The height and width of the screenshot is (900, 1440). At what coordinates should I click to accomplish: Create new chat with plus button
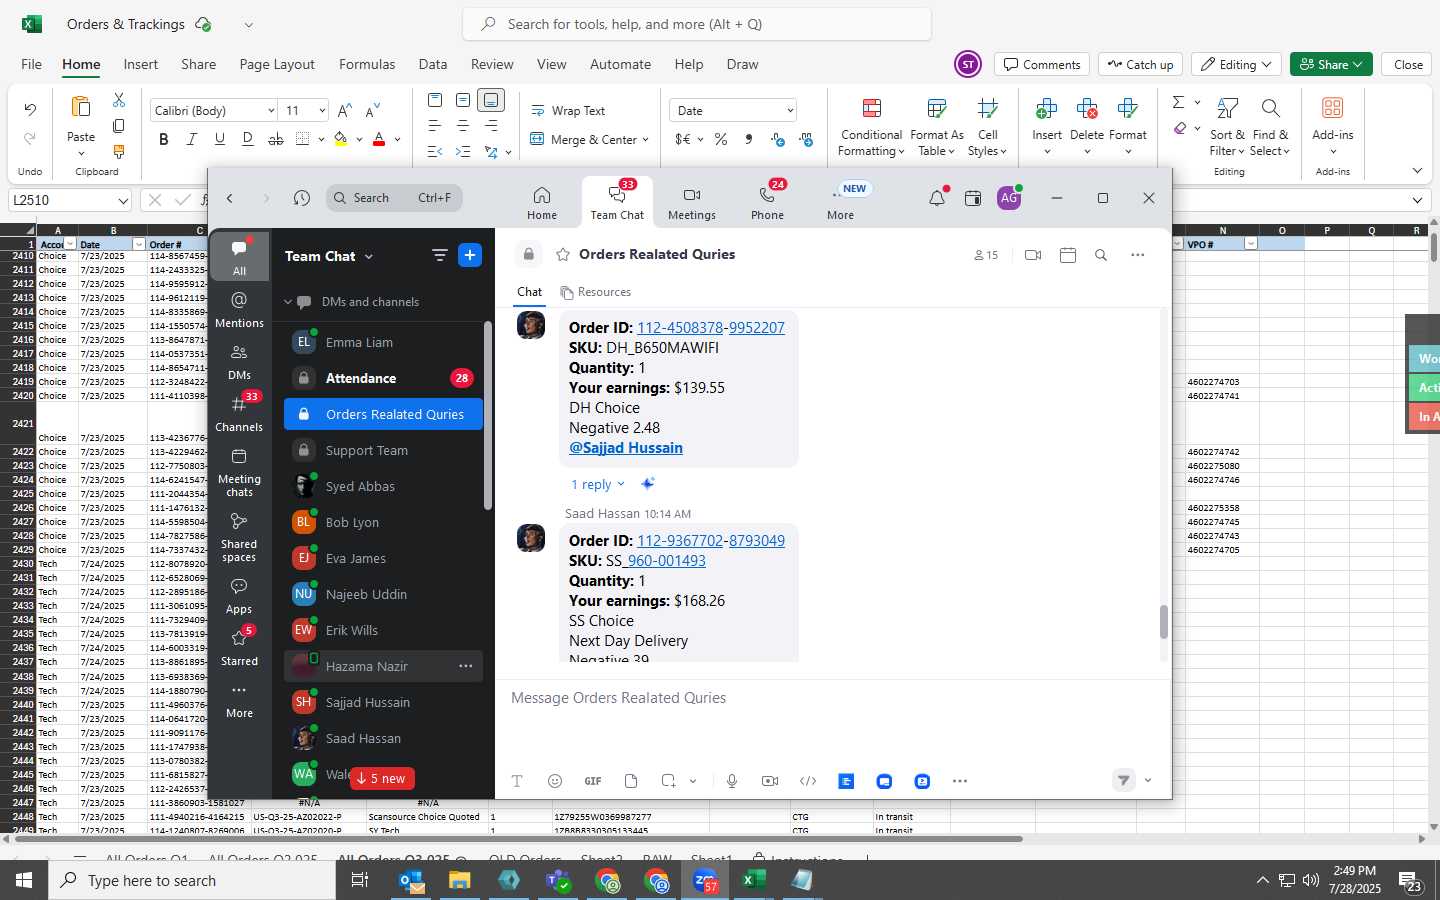pyautogui.click(x=470, y=255)
